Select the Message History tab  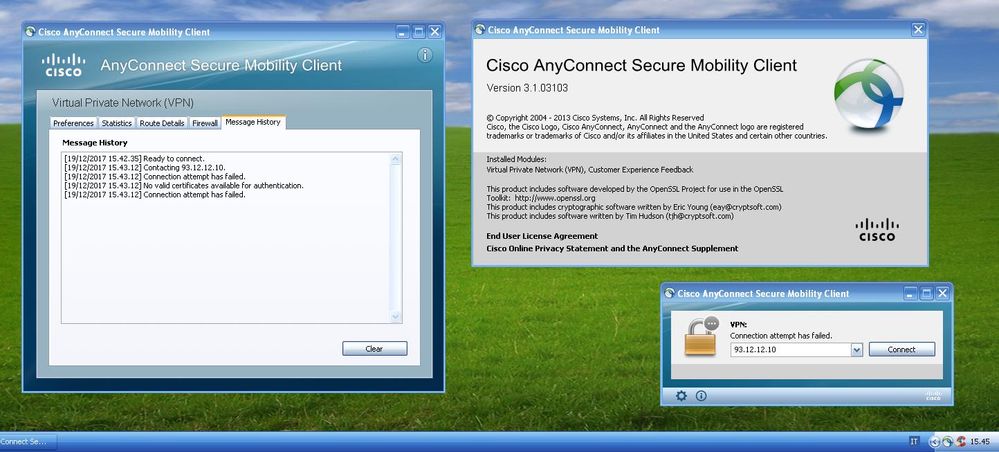pyautogui.click(x=253, y=122)
